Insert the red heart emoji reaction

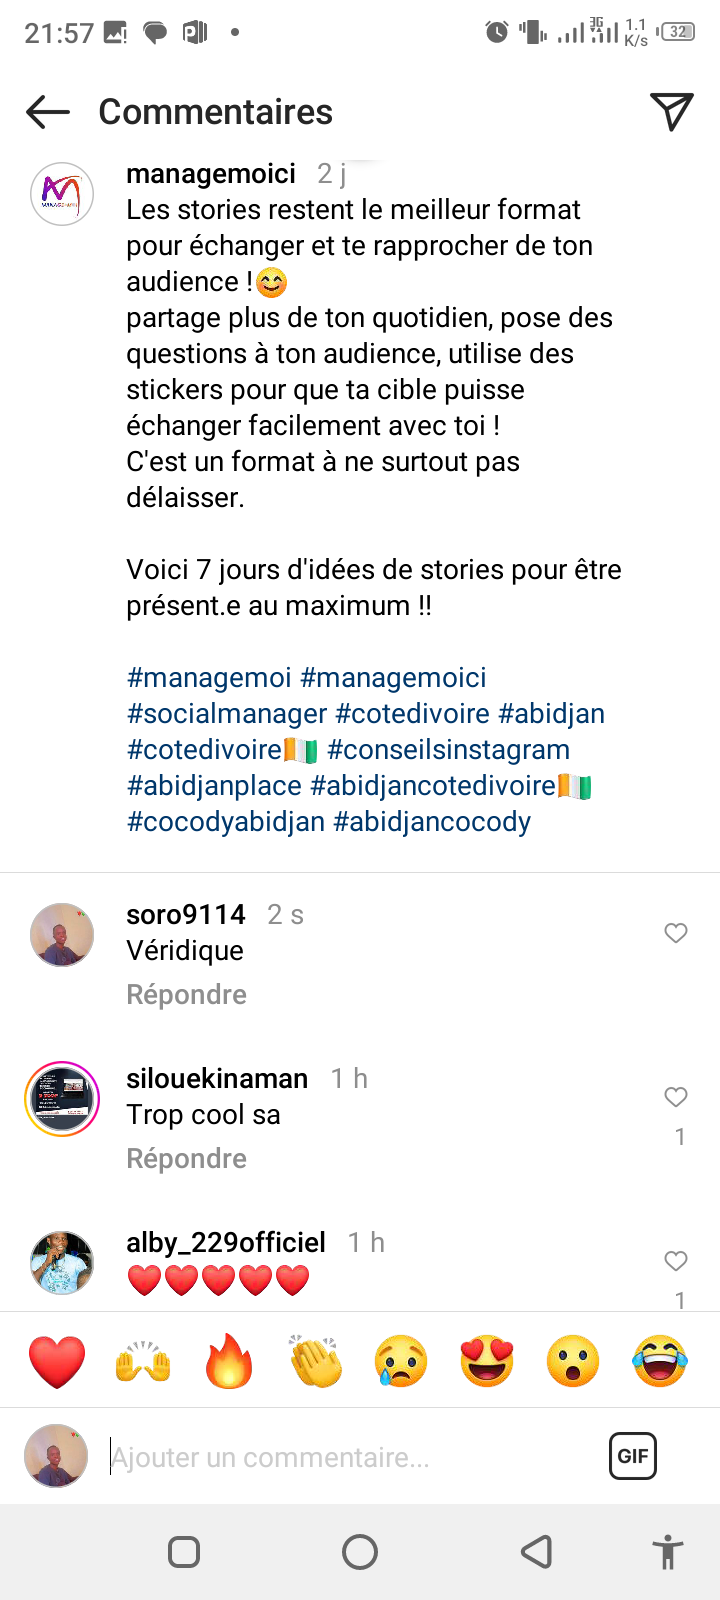(57, 1361)
